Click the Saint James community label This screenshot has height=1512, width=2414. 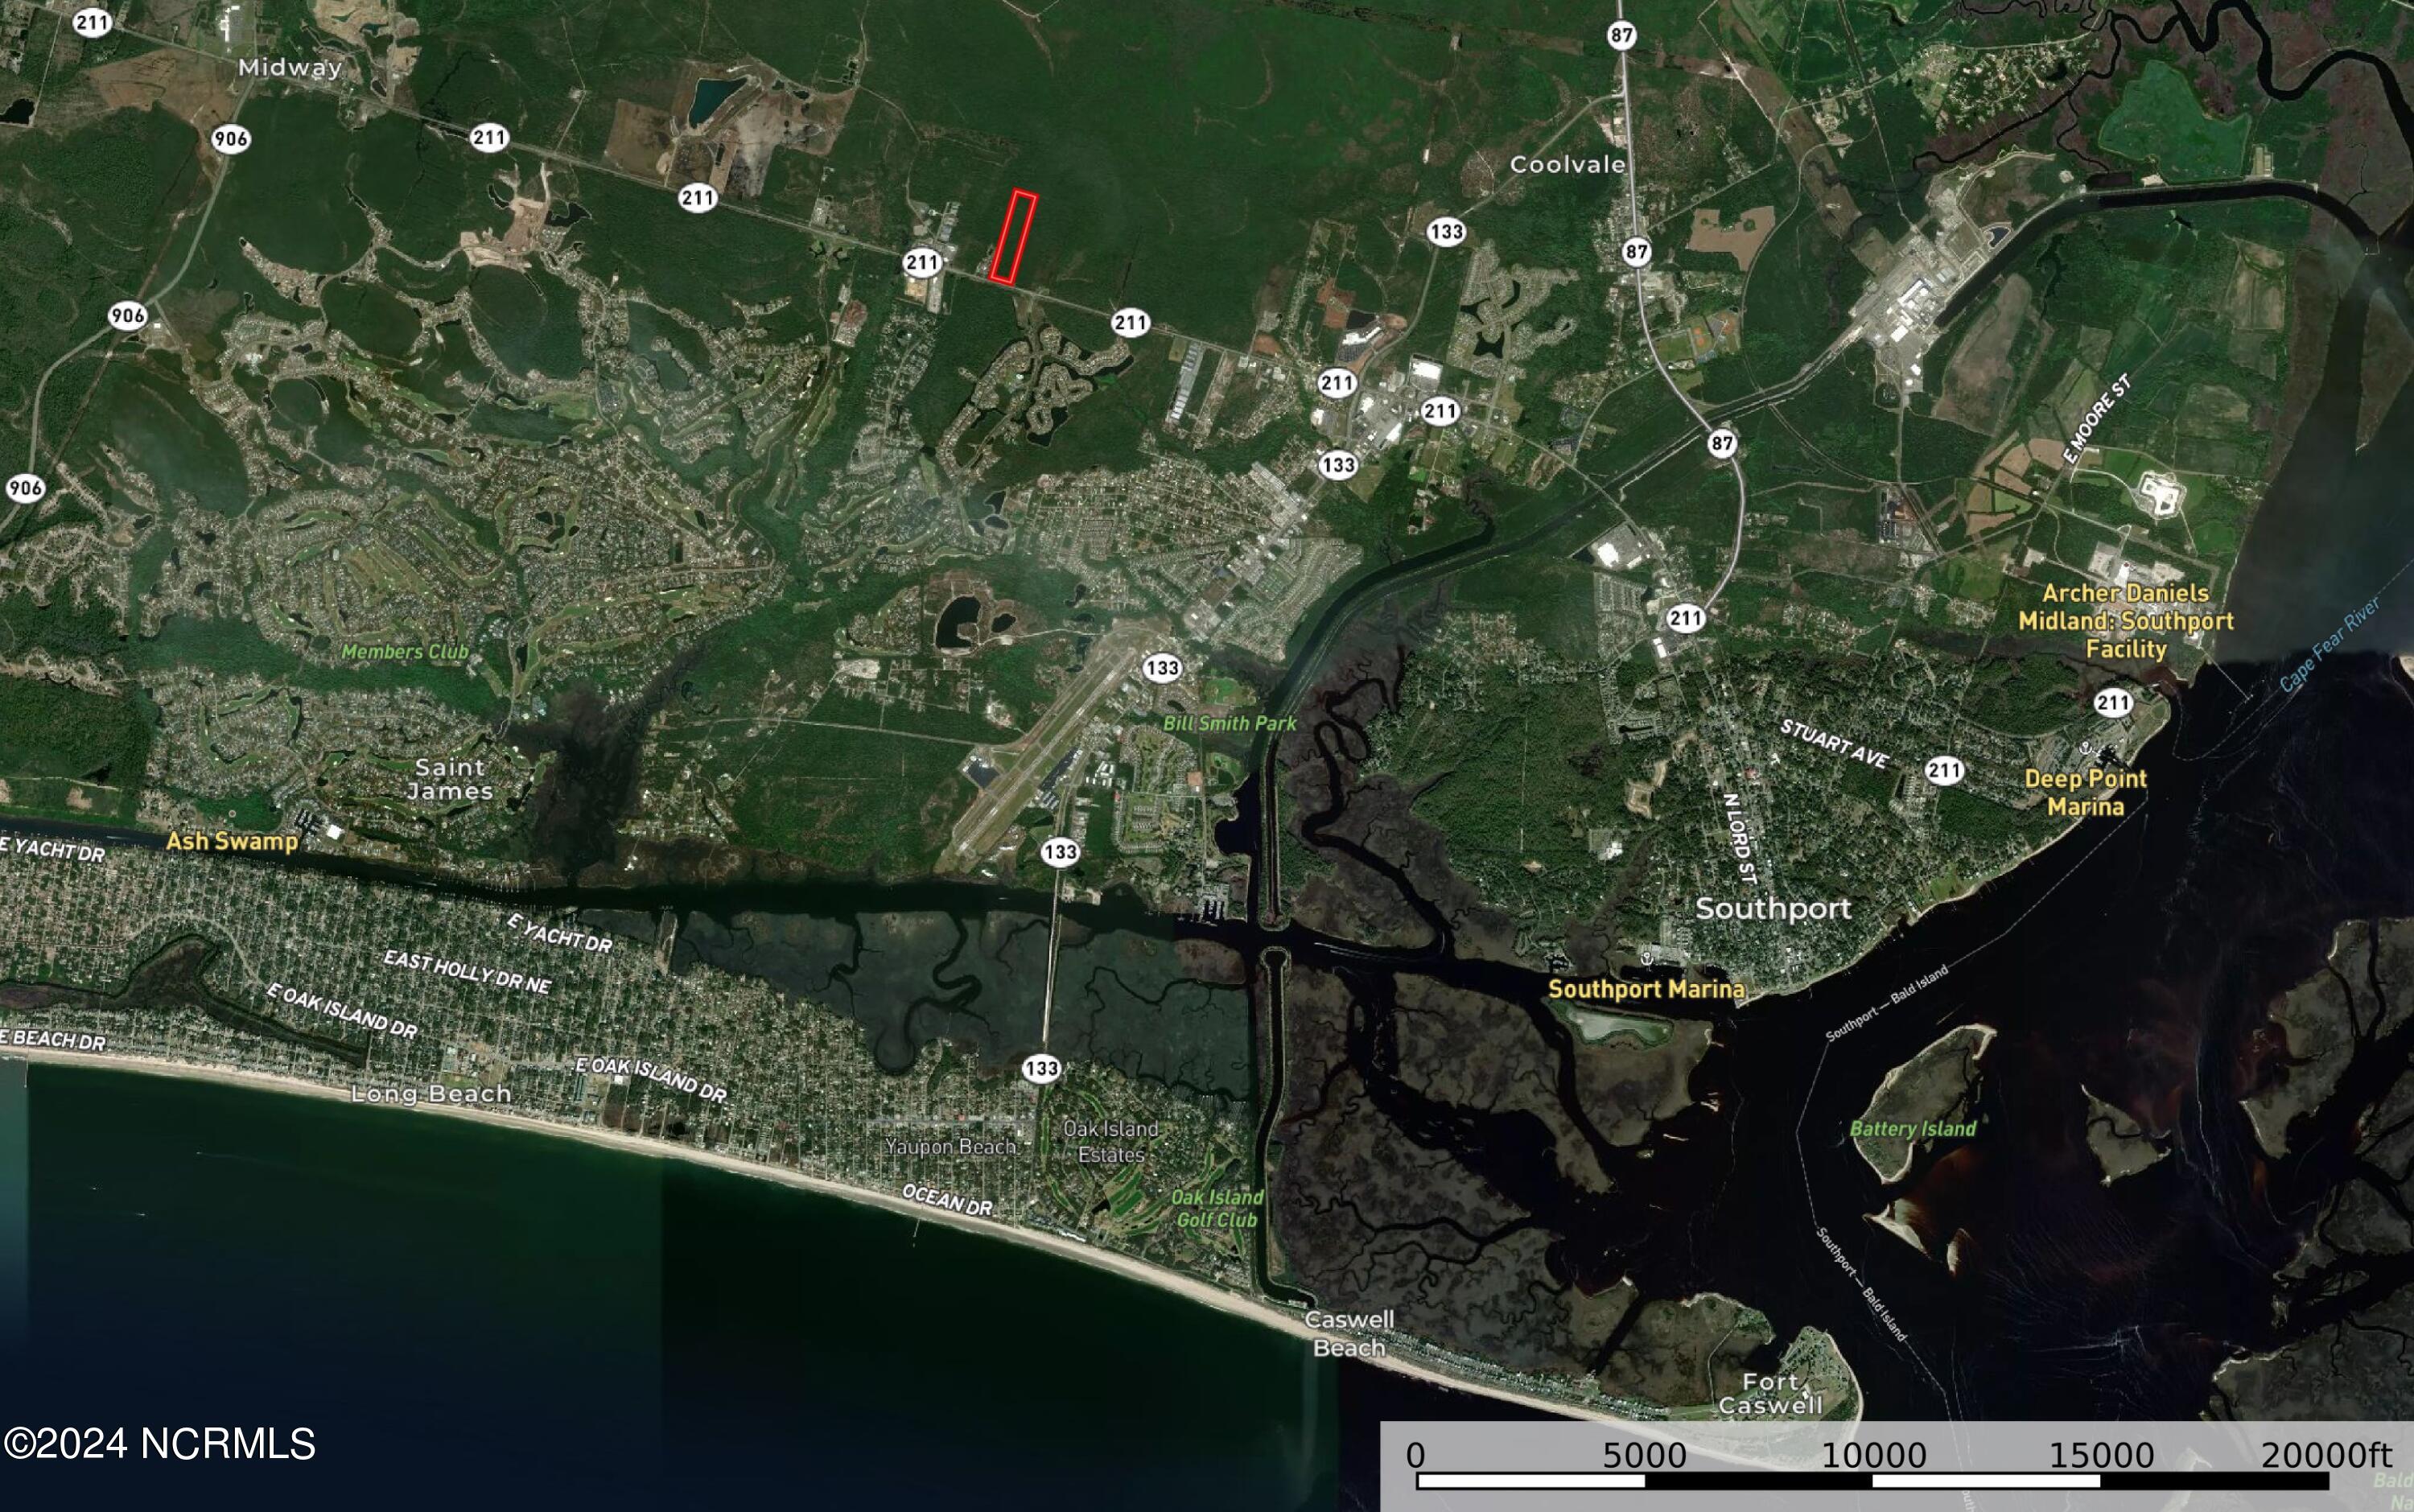(x=450, y=779)
